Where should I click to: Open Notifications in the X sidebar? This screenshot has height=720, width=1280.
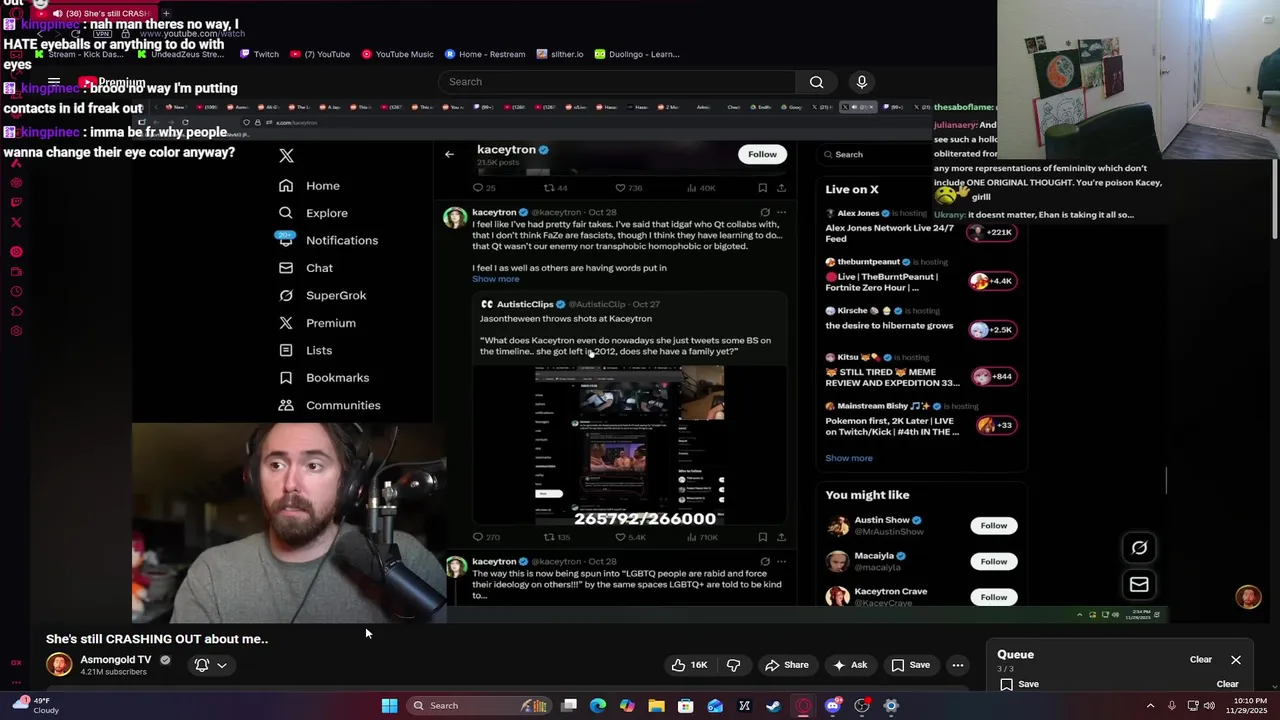click(329, 240)
